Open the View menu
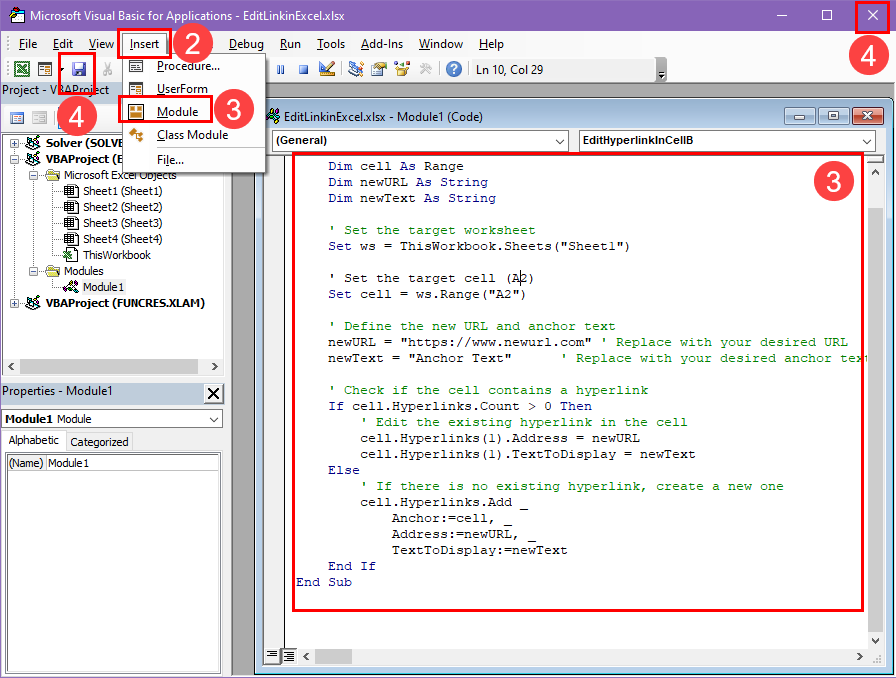The width and height of the screenshot is (896, 678). point(101,44)
